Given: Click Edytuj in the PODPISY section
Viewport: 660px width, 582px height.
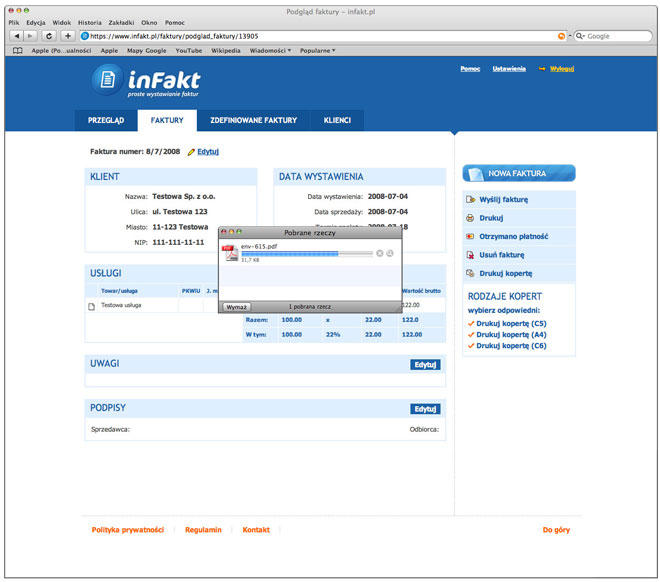Looking at the screenshot, I should (x=425, y=409).
